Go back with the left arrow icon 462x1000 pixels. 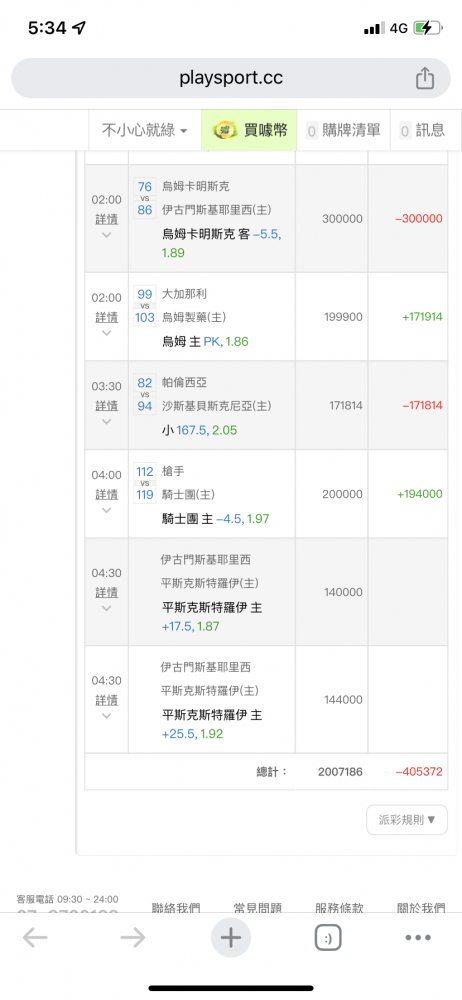click(x=35, y=938)
